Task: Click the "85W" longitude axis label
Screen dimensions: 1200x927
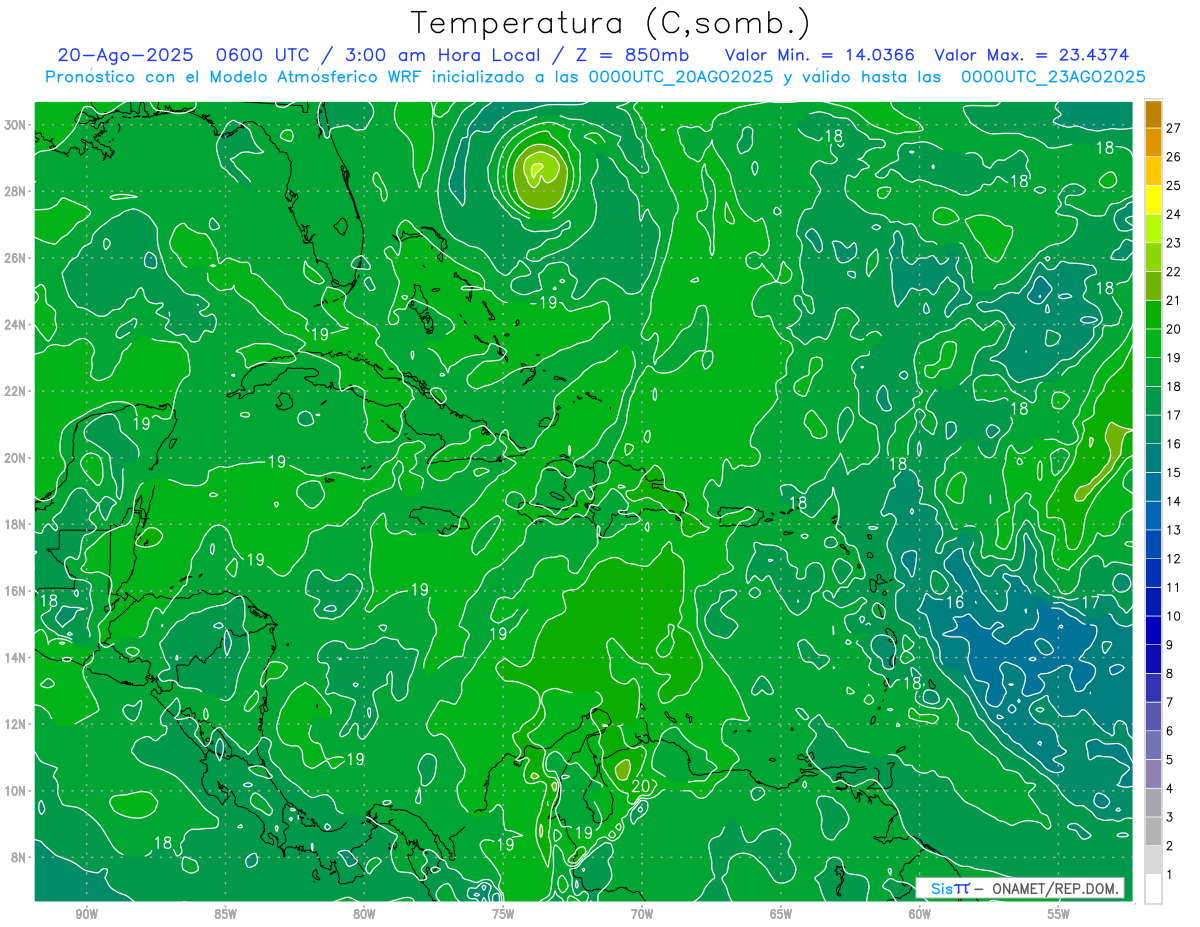Action: (226, 914)
